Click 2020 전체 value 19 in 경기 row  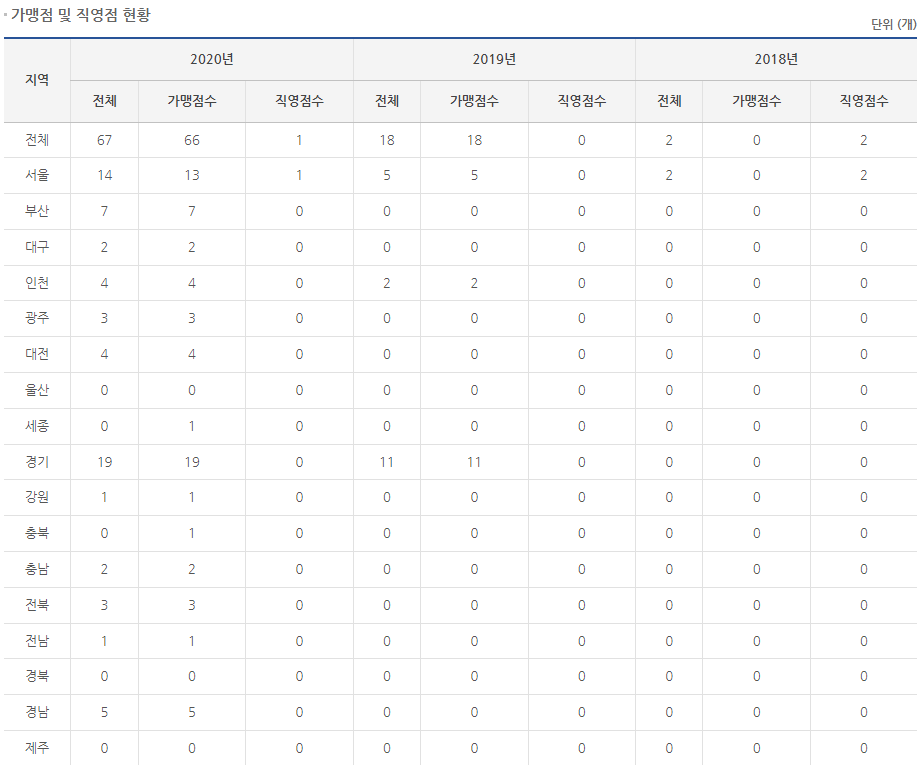point(105,462)
